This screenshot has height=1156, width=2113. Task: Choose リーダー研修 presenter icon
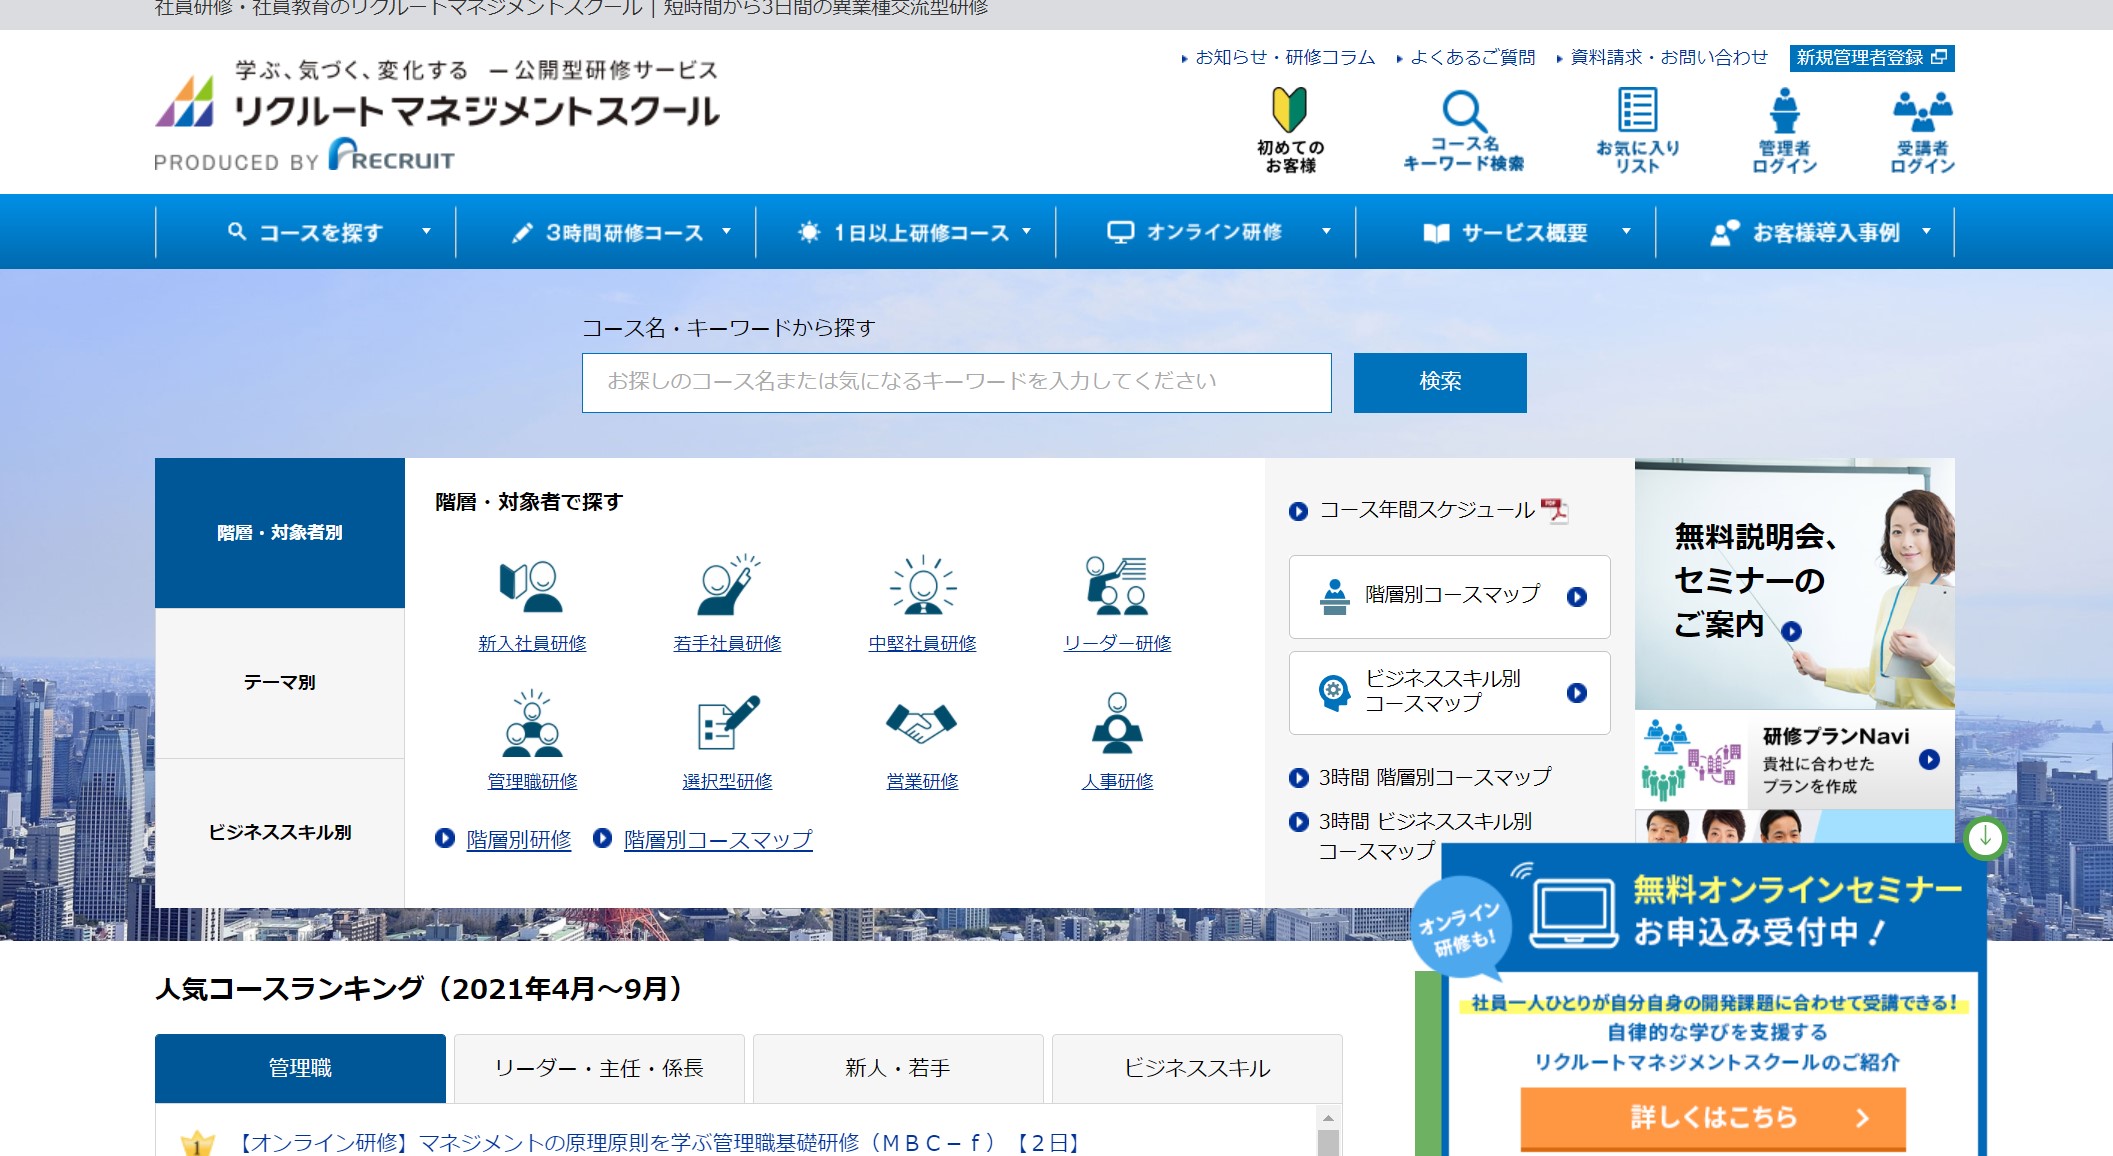pos(1116,586)
